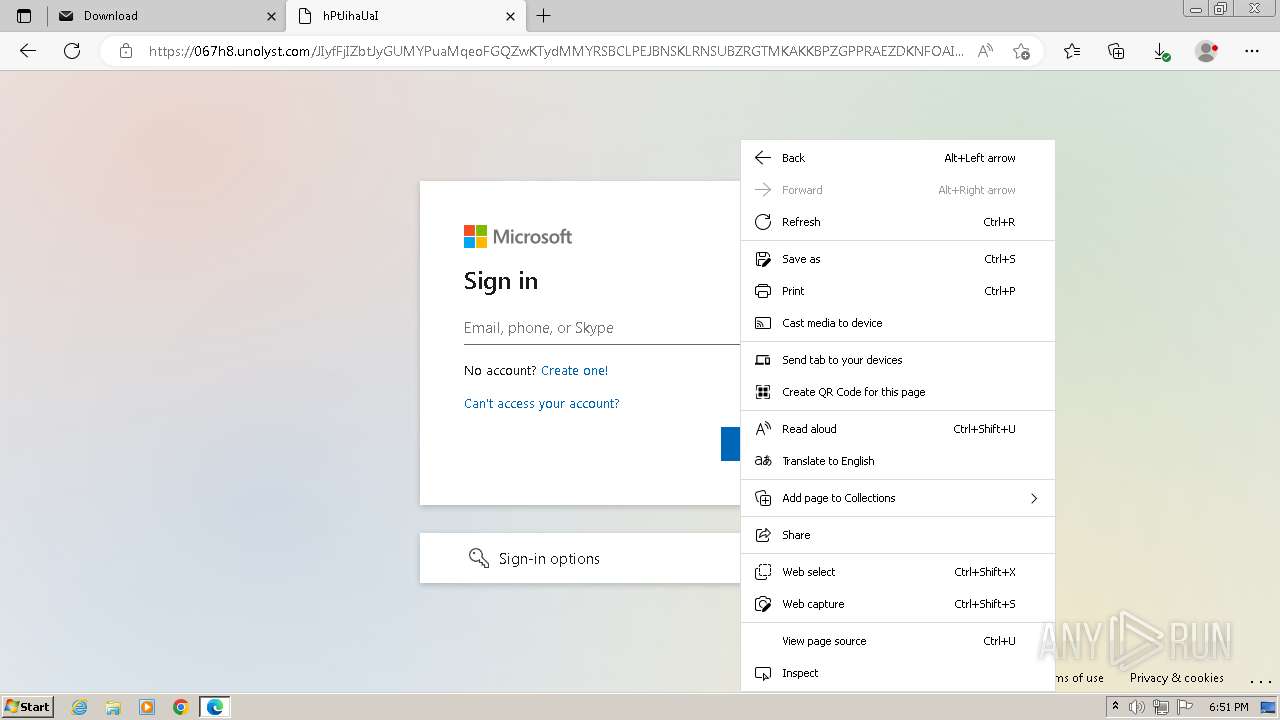Launch Internet Explorer from the taskbar
The height and width of the screenshot is (720, 1280).
[80, 707]
